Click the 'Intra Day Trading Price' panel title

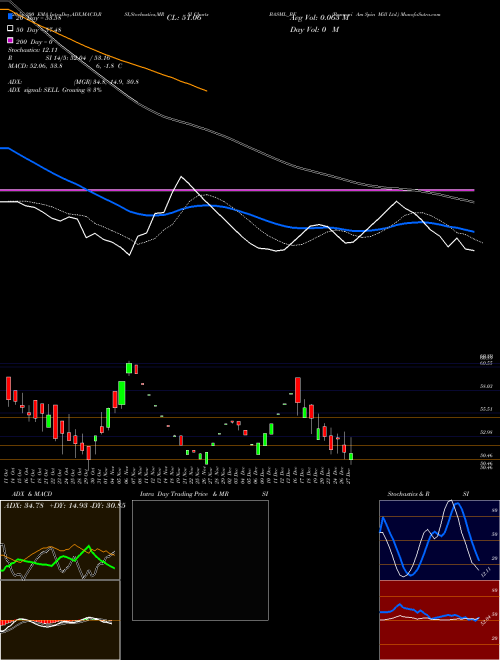pyautogui.click(x=174, y=494)
